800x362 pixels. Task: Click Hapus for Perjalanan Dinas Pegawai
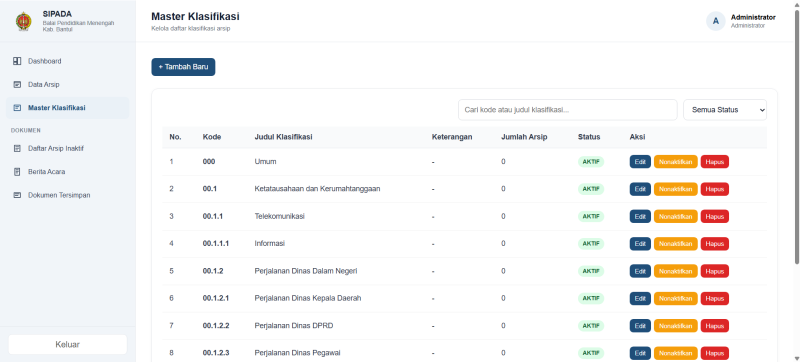(x=714, y=353)
